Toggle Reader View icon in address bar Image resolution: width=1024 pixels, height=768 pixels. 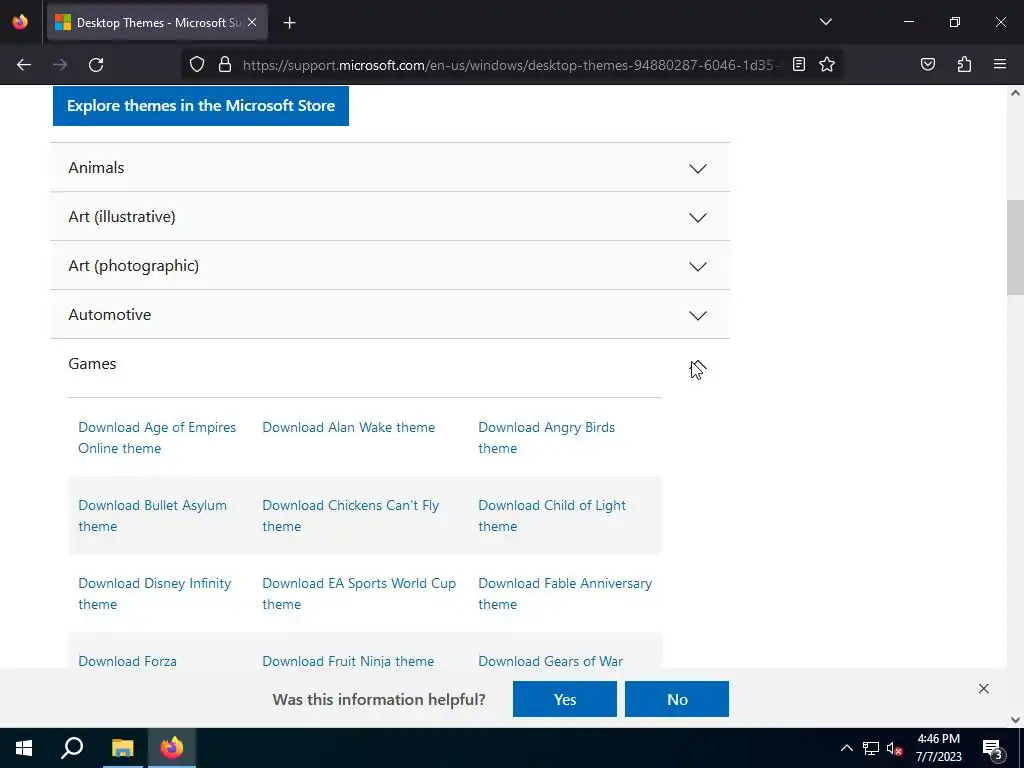[799, 64]
